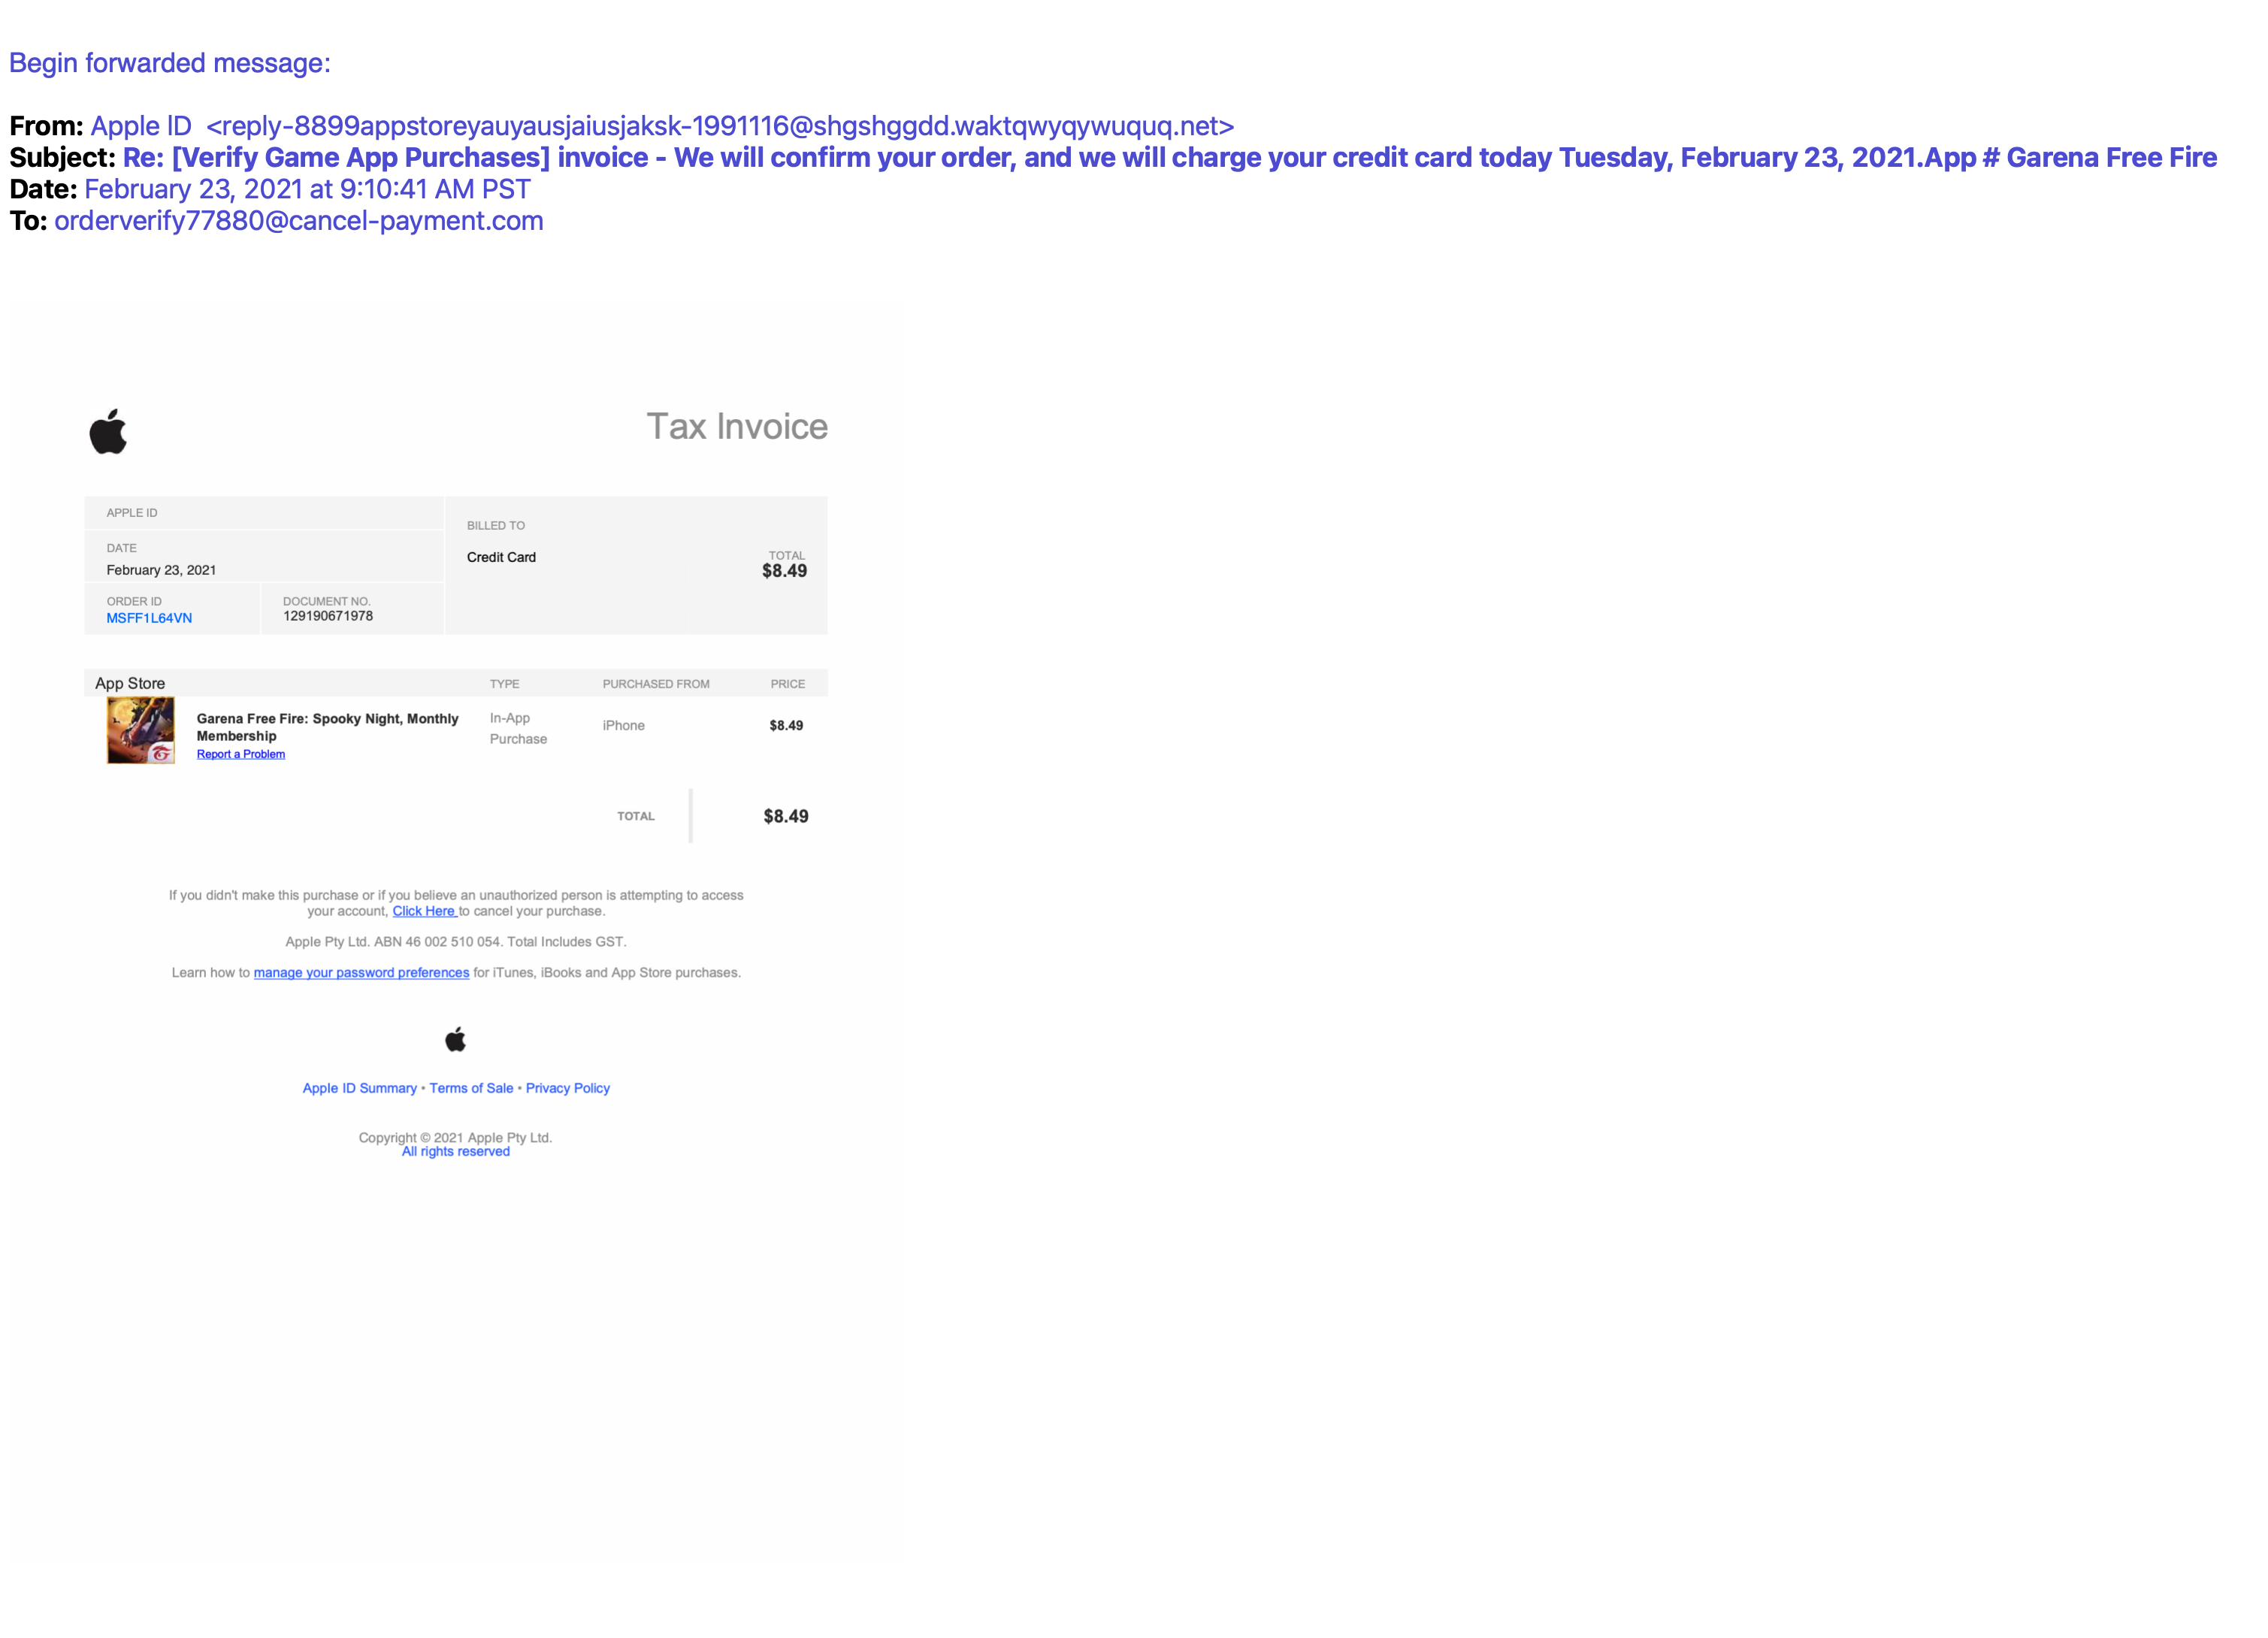Click the Garena Free Fire app thumbnail
2268x1638 pixels.
point(141,730)
